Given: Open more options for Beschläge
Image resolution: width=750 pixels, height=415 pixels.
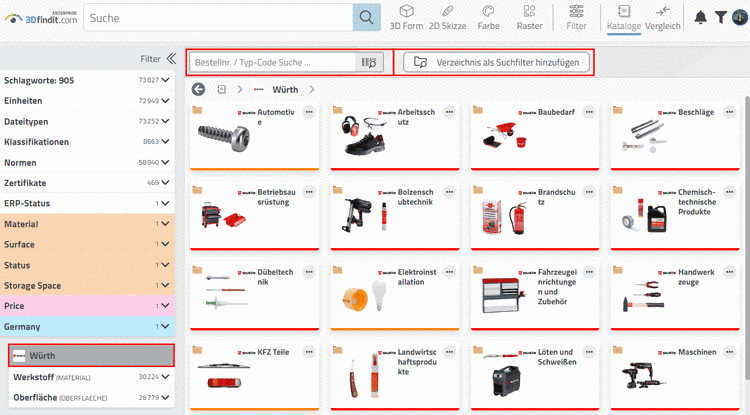Looking at the screenshot, I should (729, 112).
